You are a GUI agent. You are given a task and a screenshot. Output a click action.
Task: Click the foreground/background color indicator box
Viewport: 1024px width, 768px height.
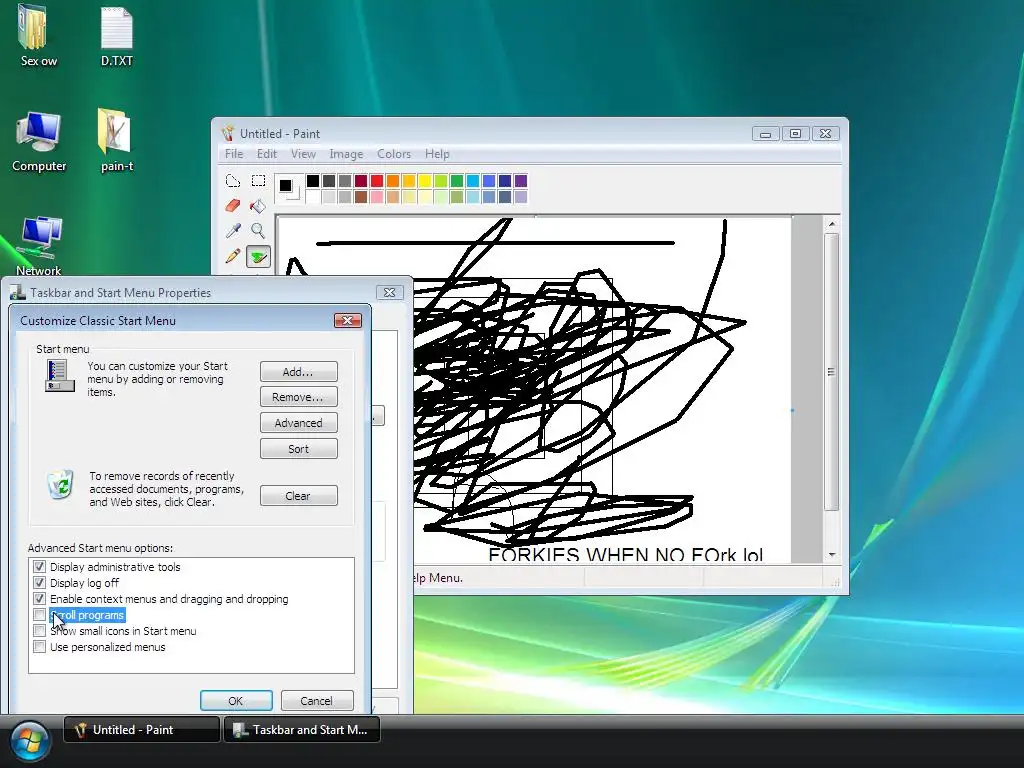tap(288, 187)
